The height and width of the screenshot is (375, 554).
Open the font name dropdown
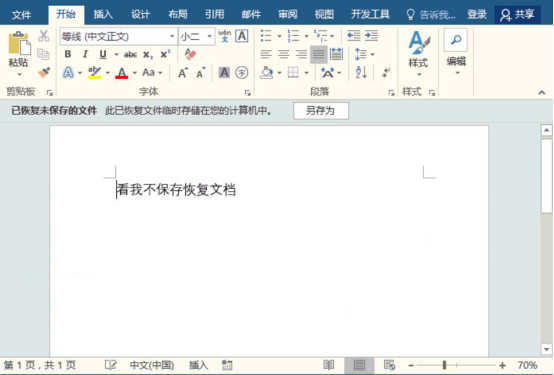coord(172,36)
